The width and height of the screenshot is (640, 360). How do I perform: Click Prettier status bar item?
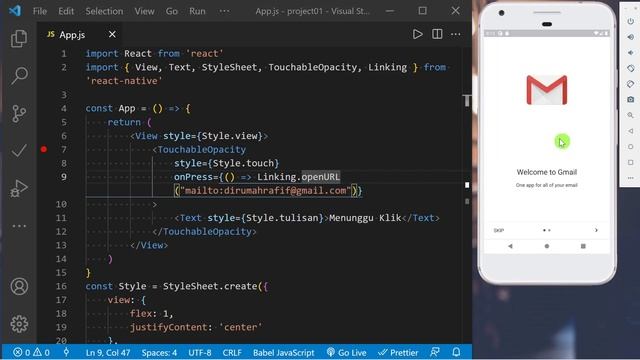coord(398,352)
